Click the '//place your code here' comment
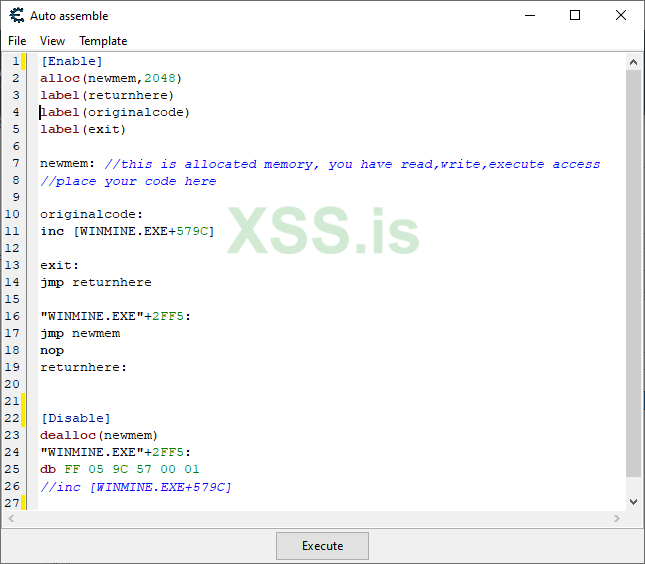 128,181
